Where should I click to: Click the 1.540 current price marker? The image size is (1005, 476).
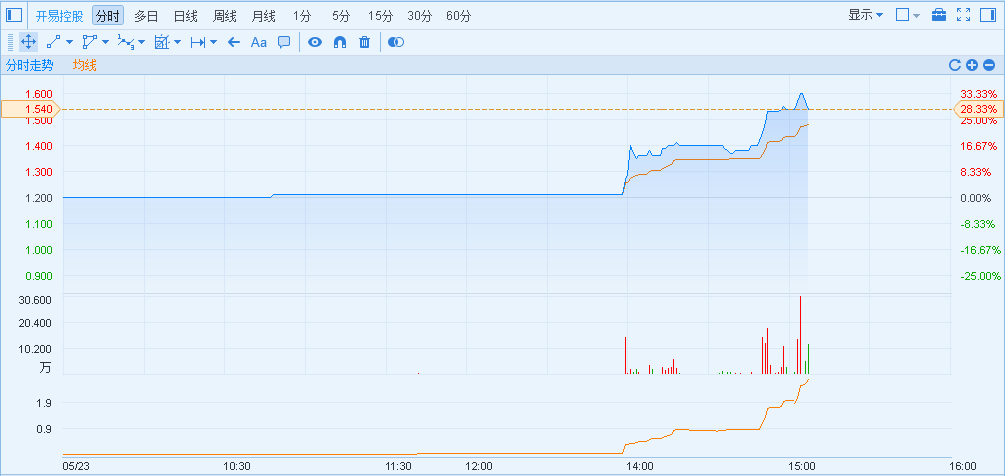pos(31,109)
